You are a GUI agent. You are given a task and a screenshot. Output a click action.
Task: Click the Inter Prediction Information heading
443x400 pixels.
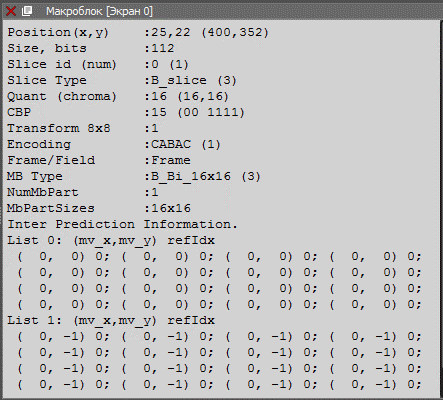pos(122,224)
